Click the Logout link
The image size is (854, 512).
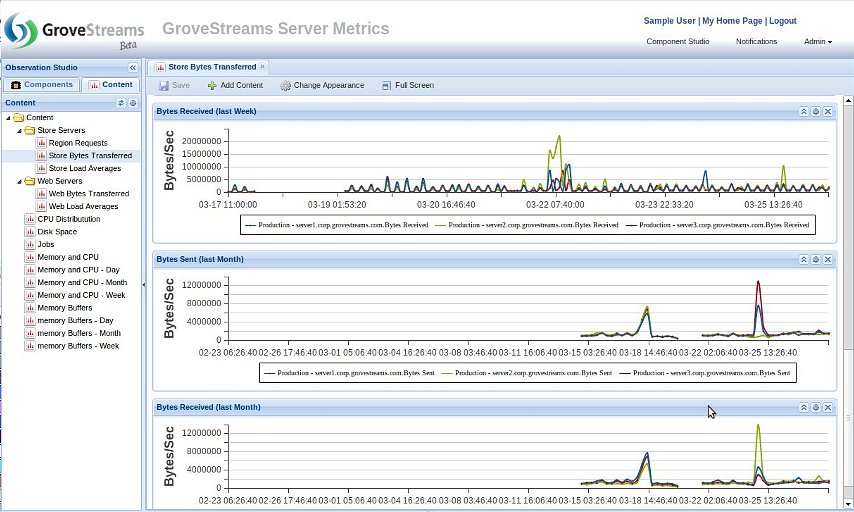click(782, 20)
